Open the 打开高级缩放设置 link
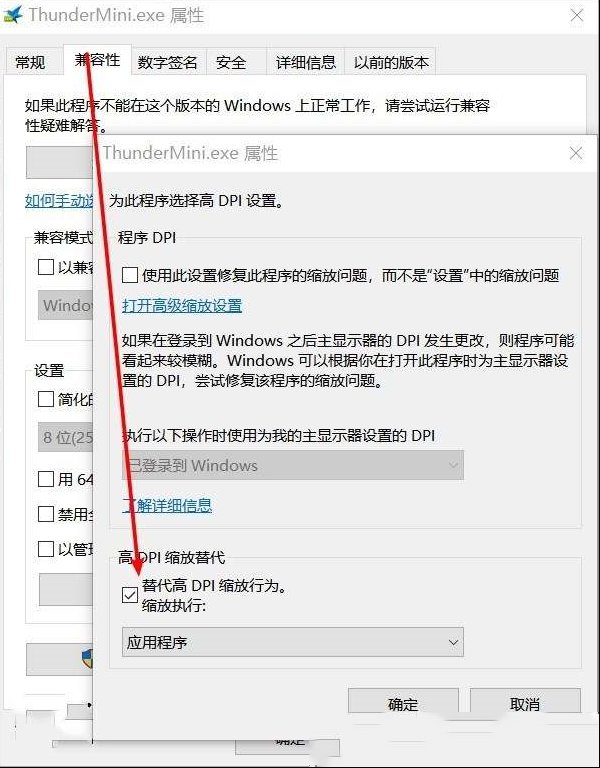600x768 pixels. click(x=182, y=306)
